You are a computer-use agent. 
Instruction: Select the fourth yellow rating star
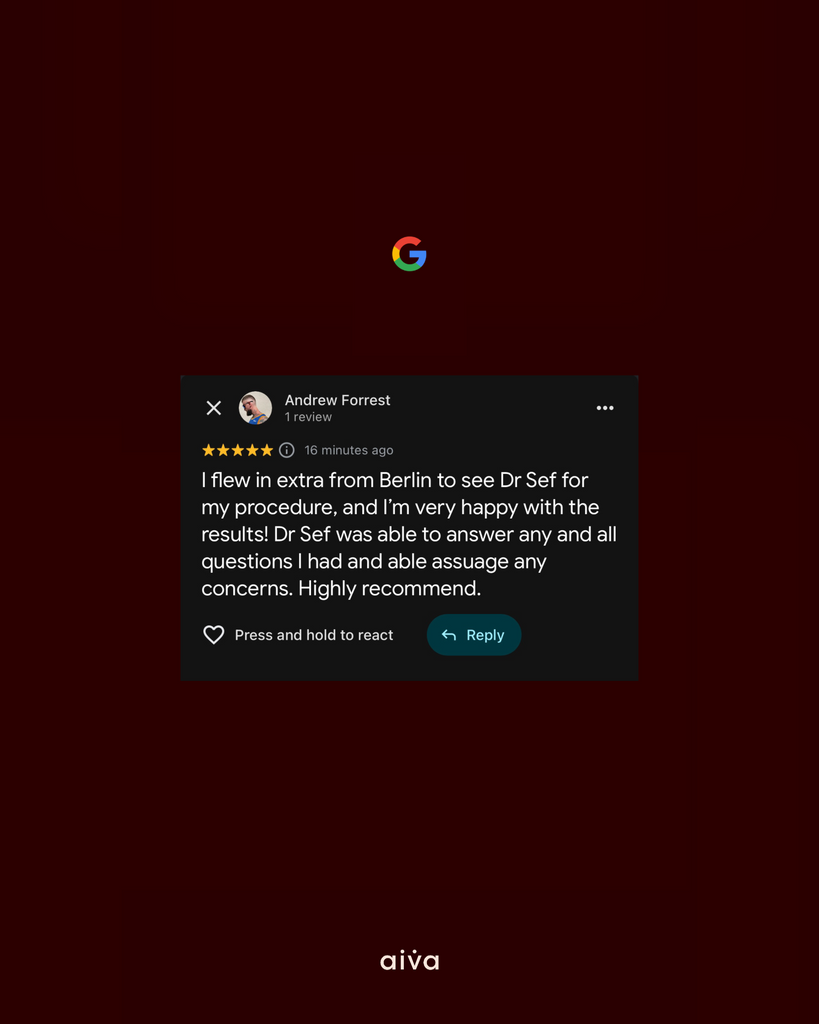pos(252,450)
